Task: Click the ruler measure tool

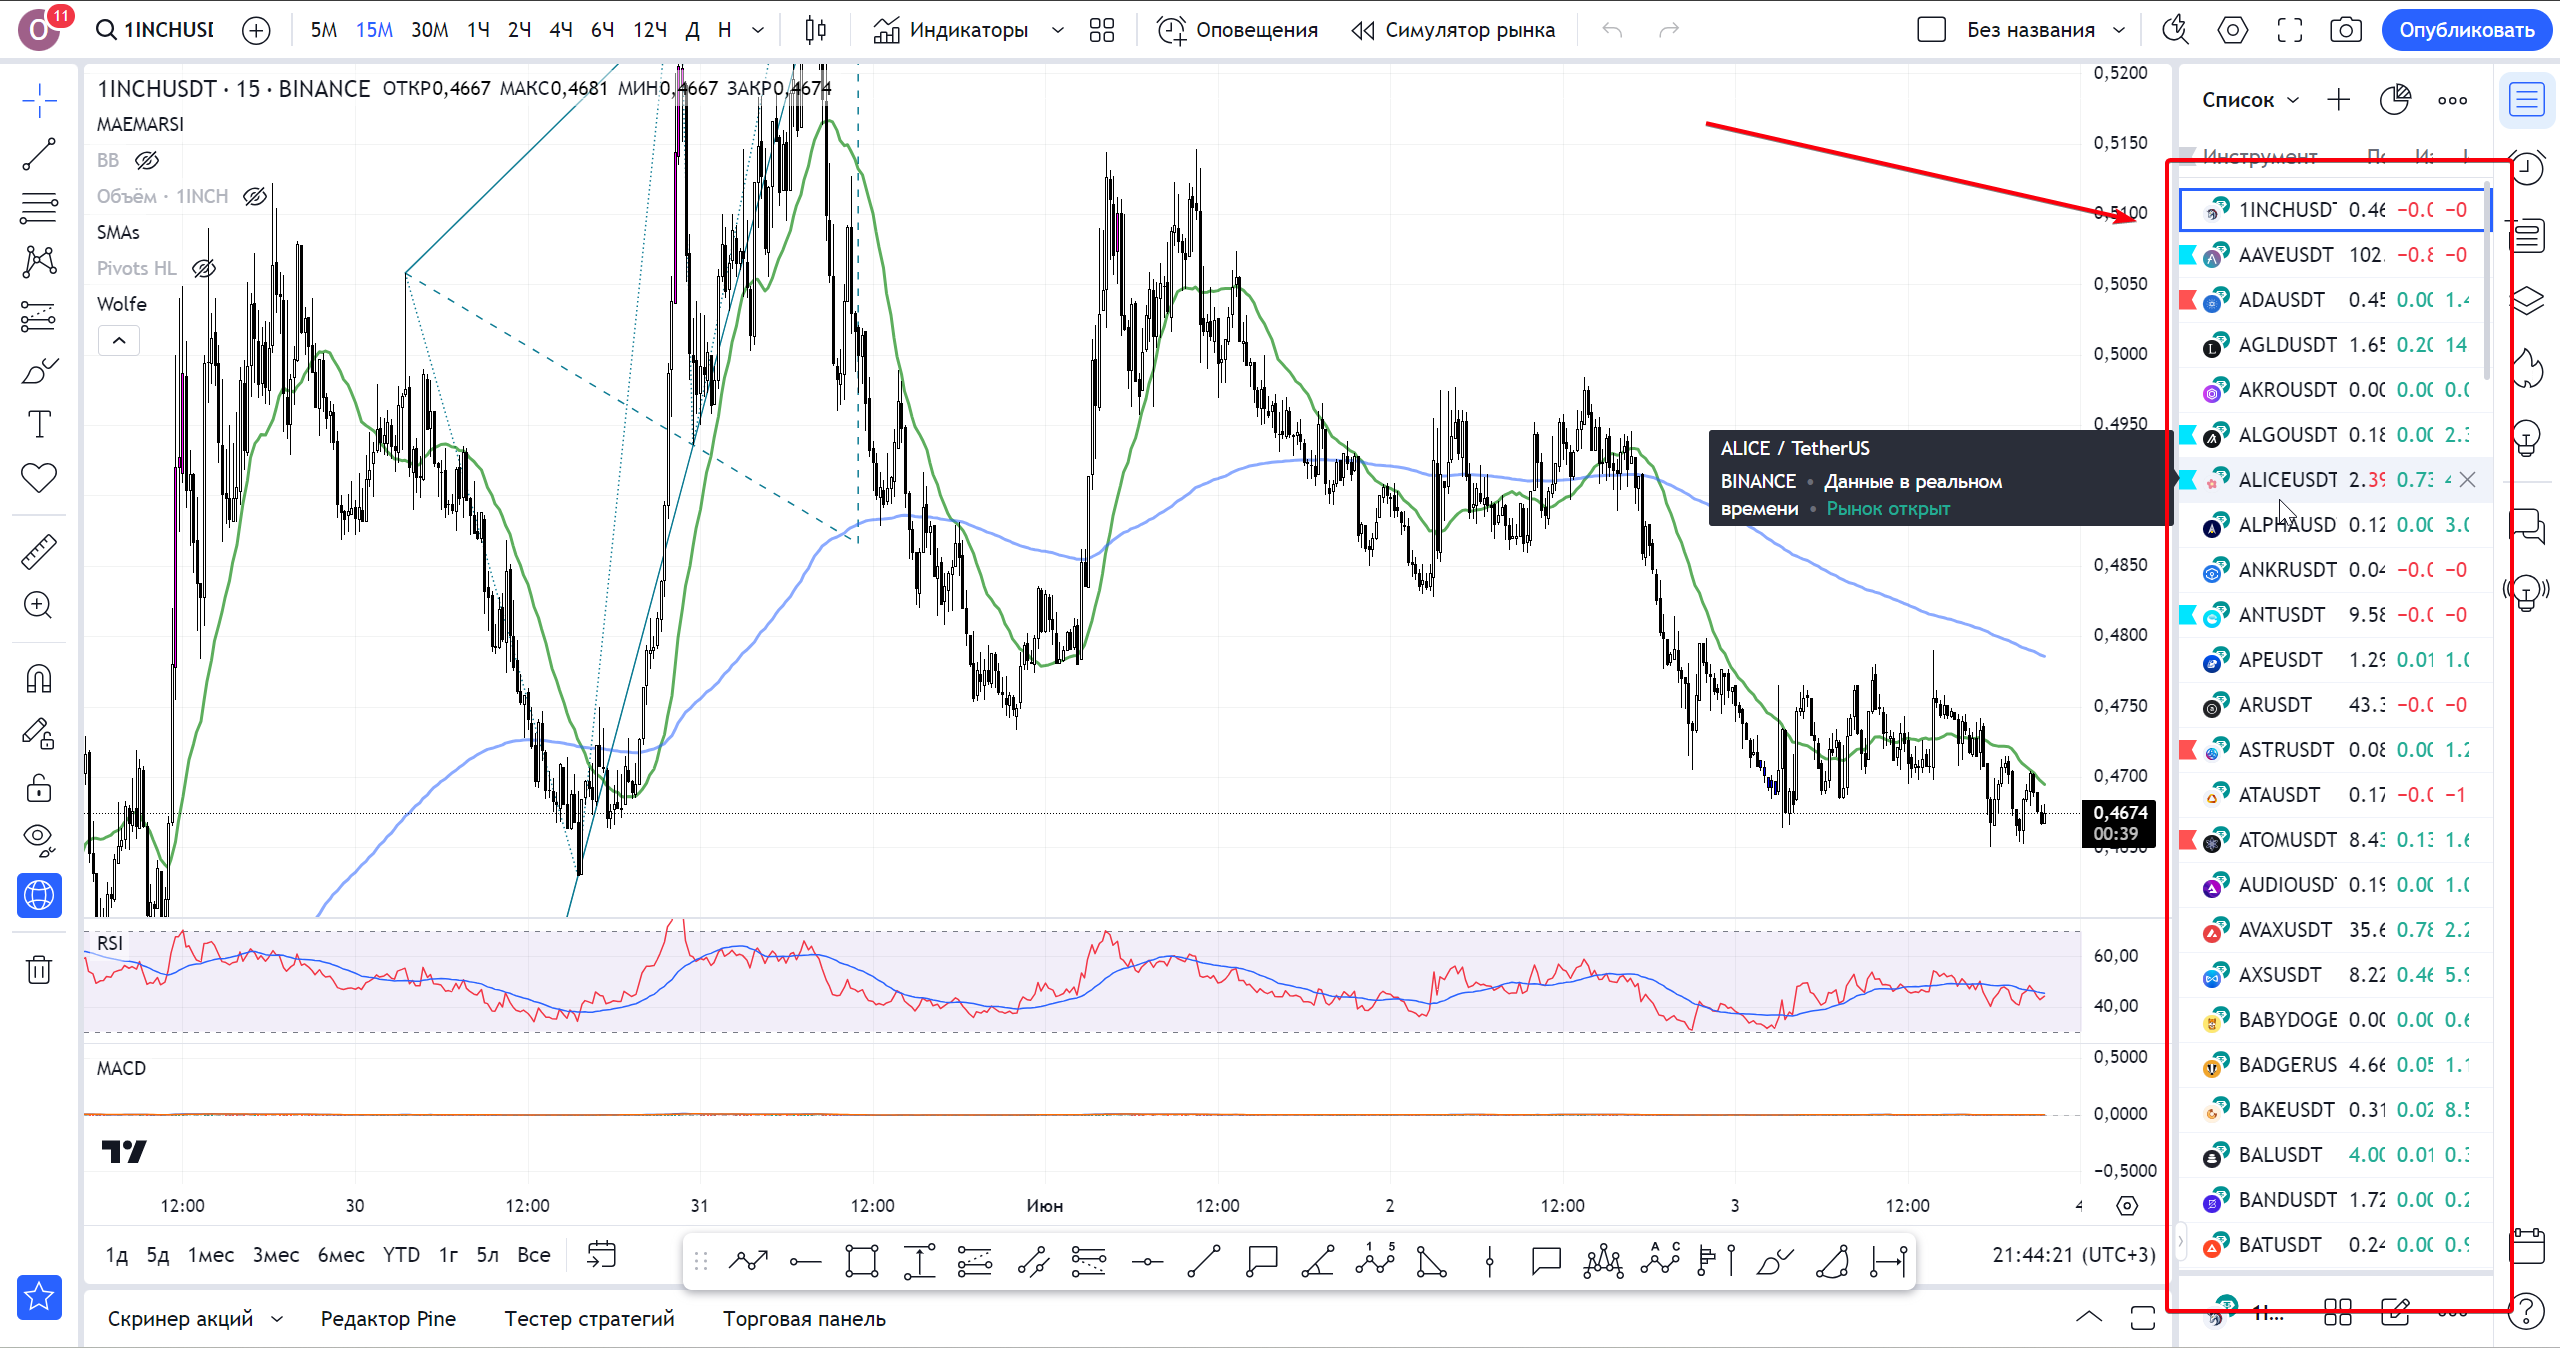Action: pyautogui.click(x=39, y=551)
